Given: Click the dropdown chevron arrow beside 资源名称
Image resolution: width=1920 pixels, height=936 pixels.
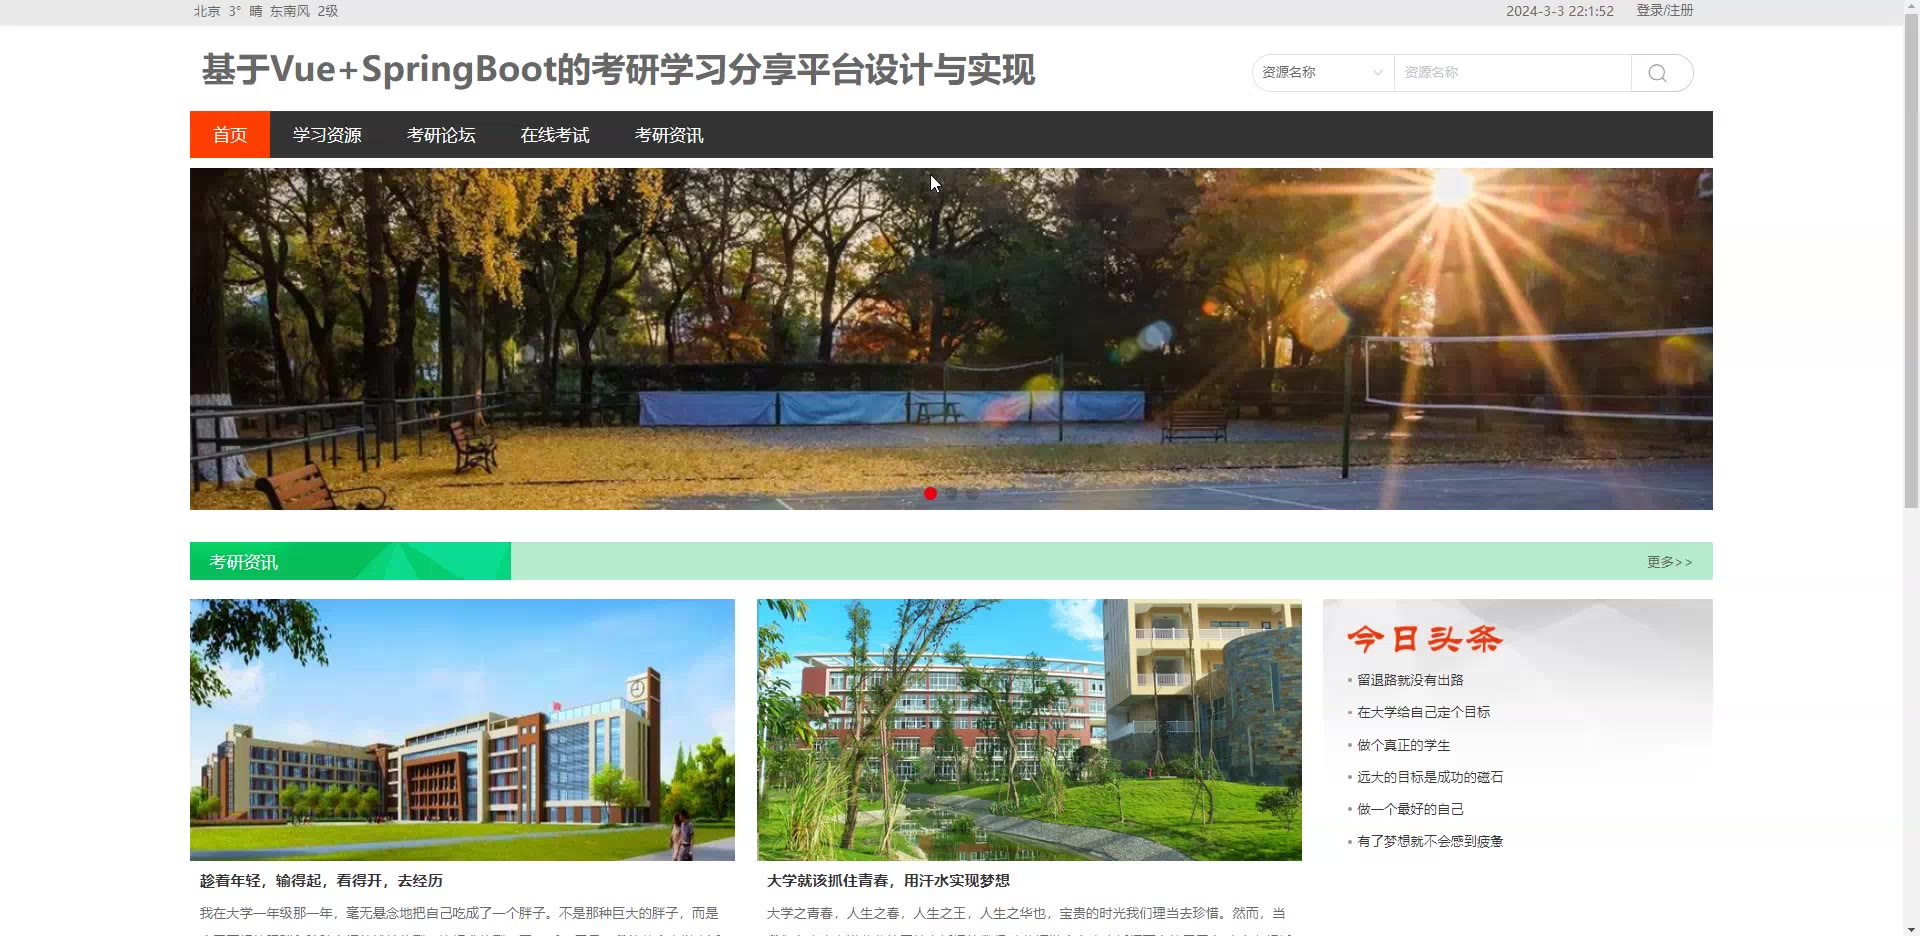Looking at the screenshot, I should (1377, 73).
